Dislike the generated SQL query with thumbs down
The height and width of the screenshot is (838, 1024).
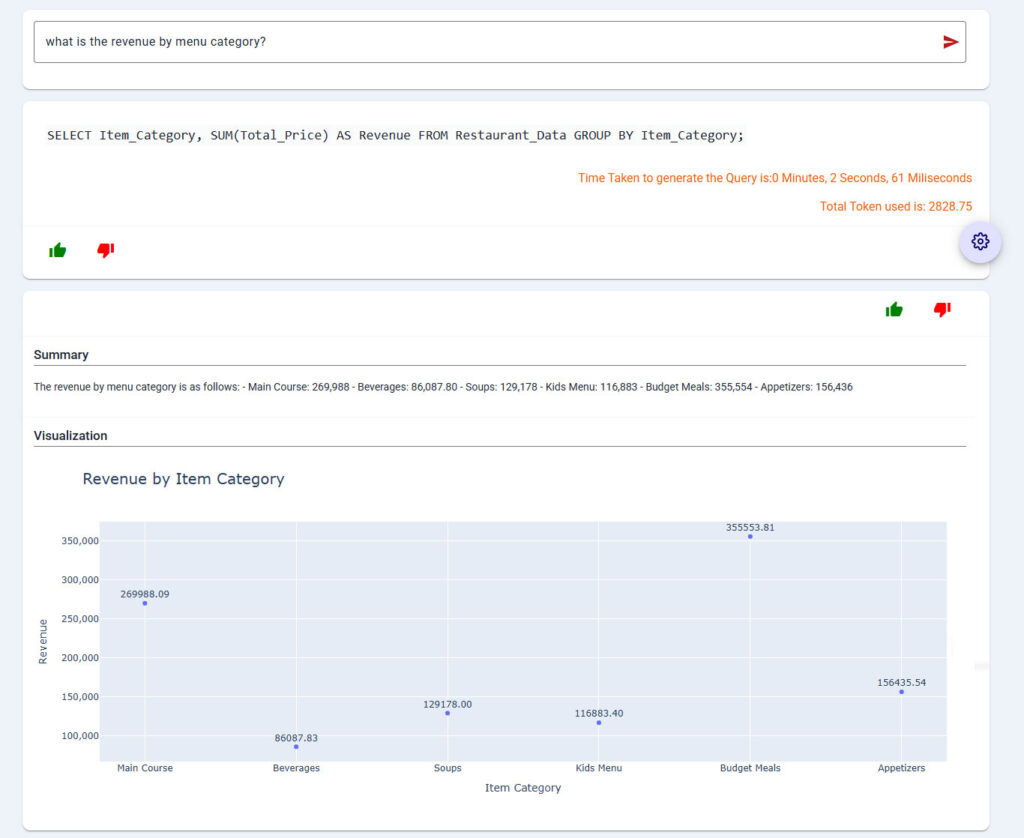click(x=106, y=250)
